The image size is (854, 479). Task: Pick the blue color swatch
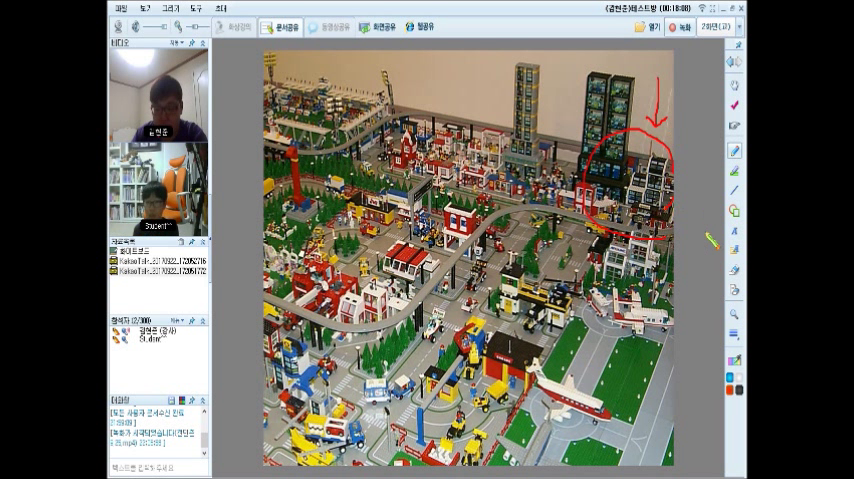click(730, 378)
